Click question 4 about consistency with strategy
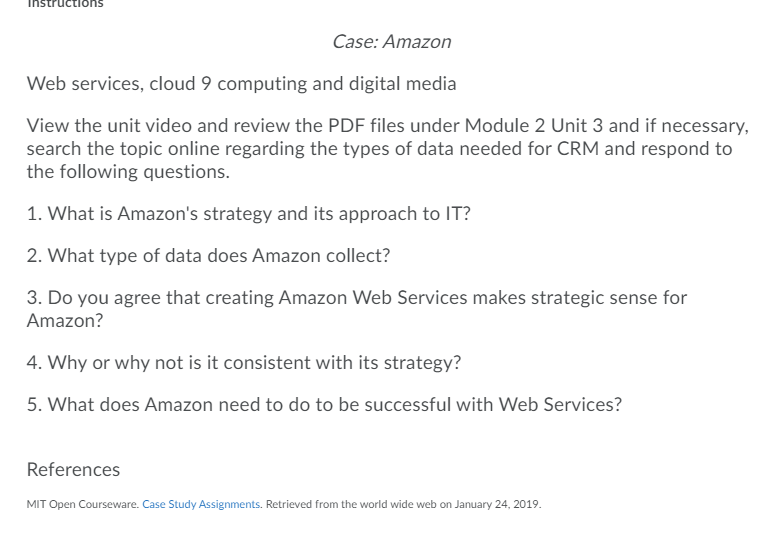 [x=244, y=363]
